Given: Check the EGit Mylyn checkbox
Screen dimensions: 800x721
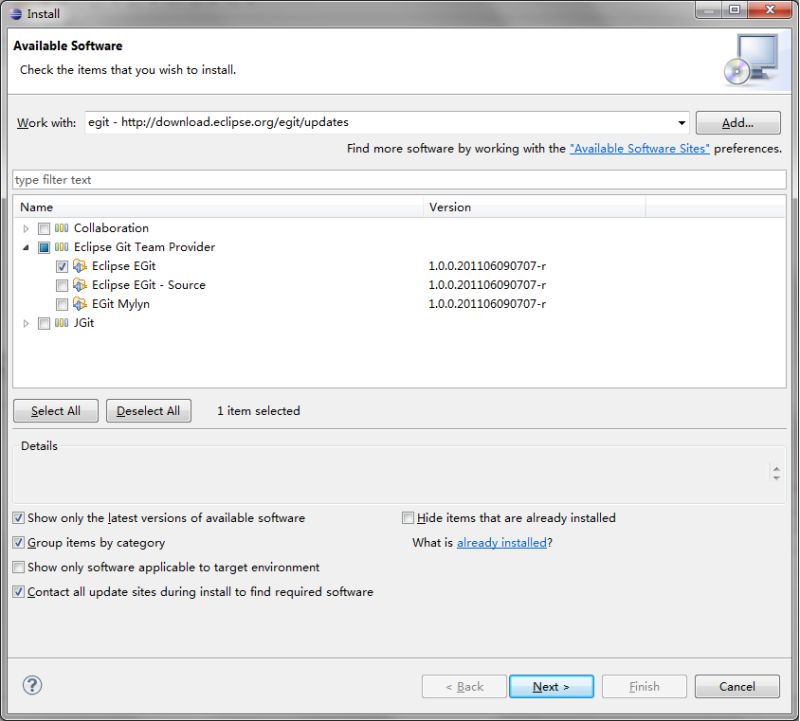Looking at the screenshot, I should [x=62, y=304].
